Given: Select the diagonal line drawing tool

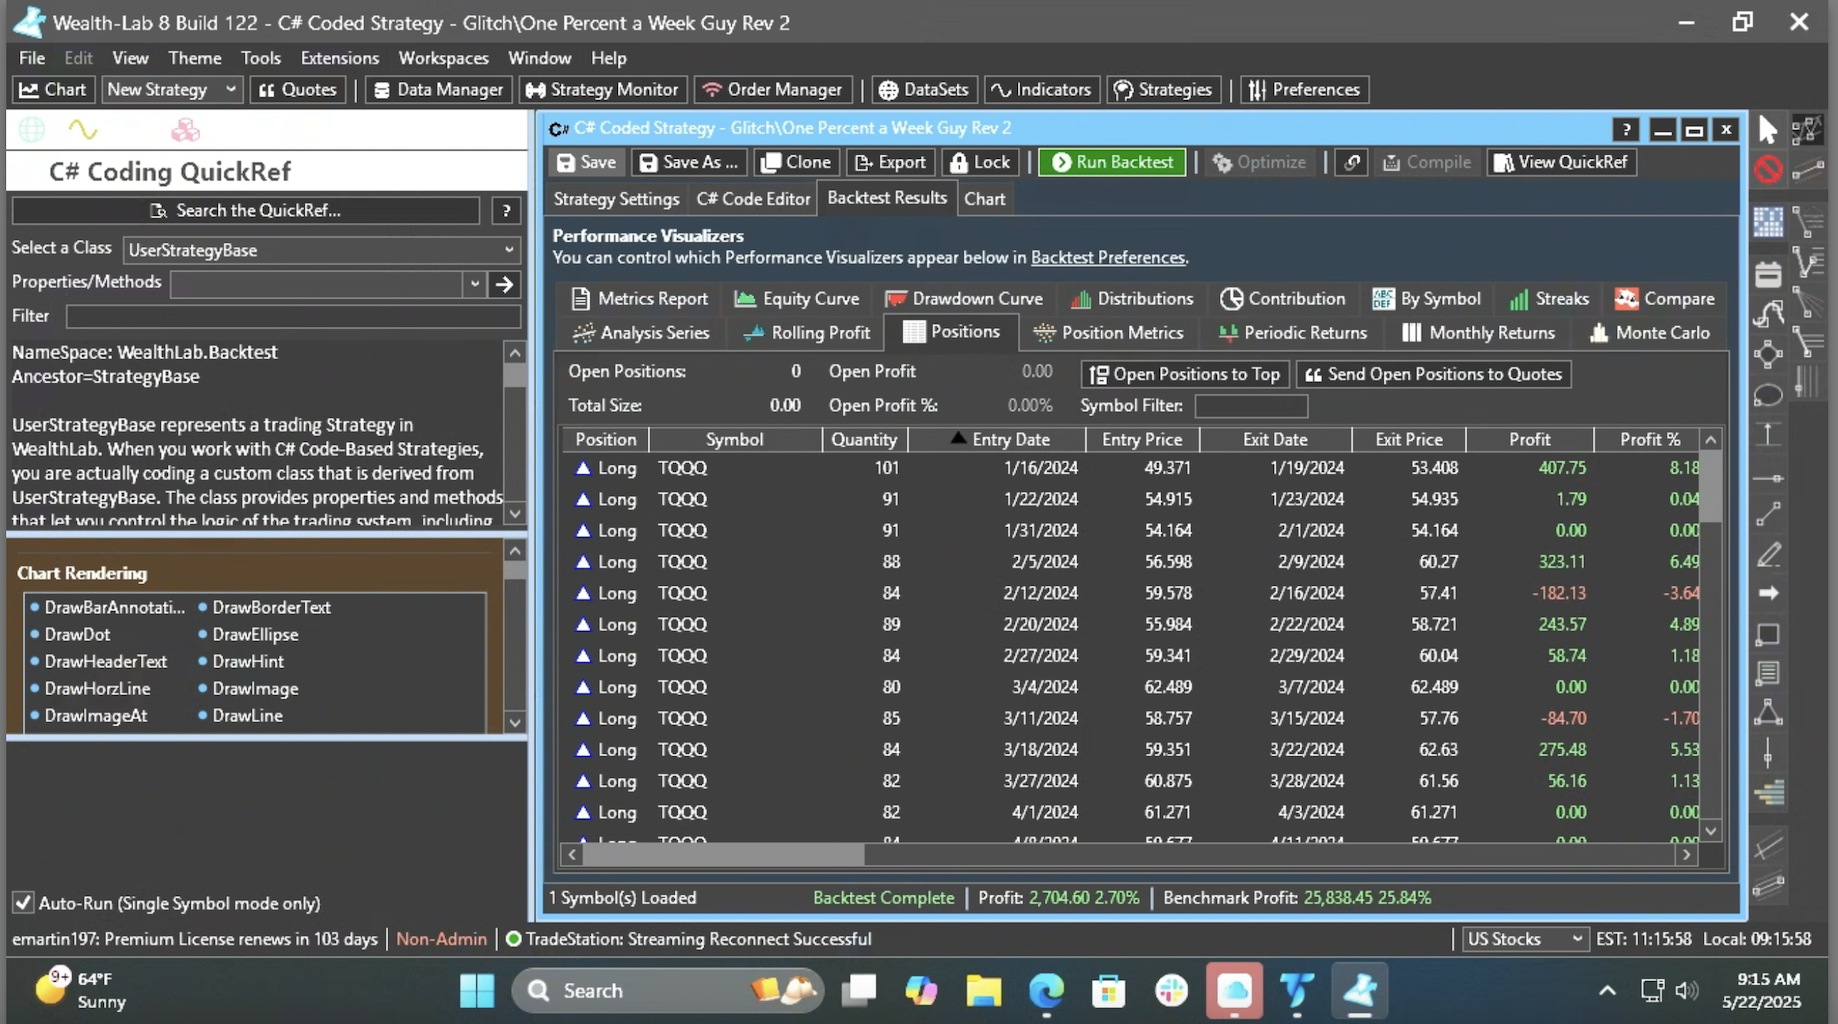Looking at the screenshot, I should click(x=1768, y=514).
